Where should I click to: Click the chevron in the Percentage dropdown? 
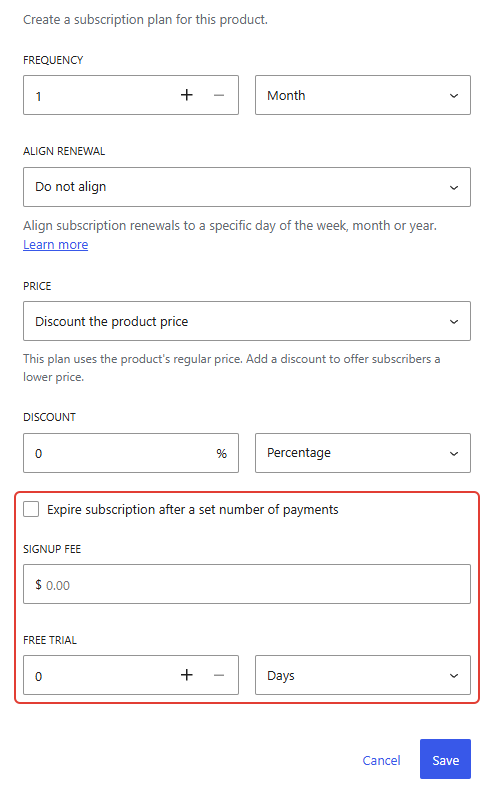click(x=454, y=454)
